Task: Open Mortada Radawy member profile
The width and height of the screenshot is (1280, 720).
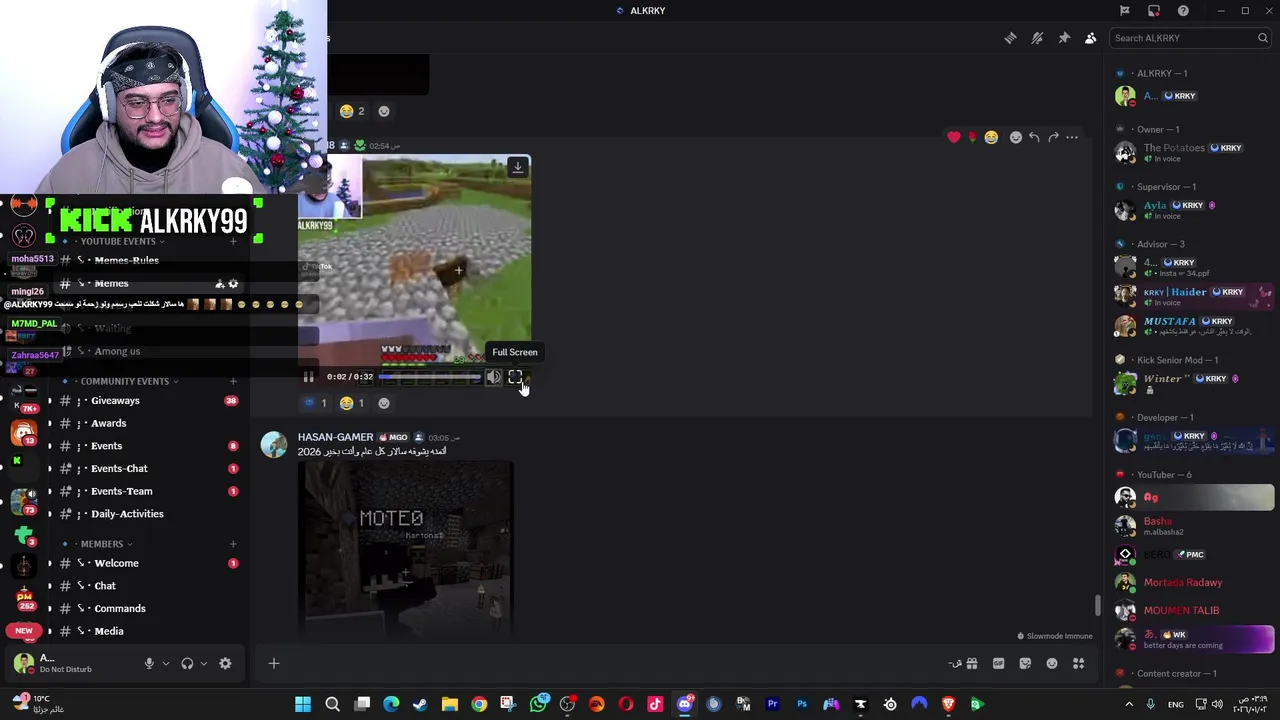Action: click(x=1192, y=582)
